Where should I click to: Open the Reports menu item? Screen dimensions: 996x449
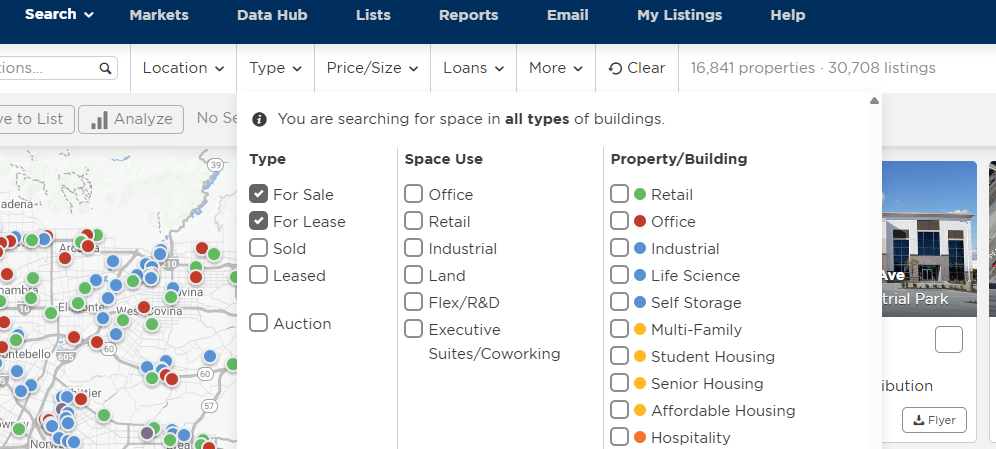469,15
